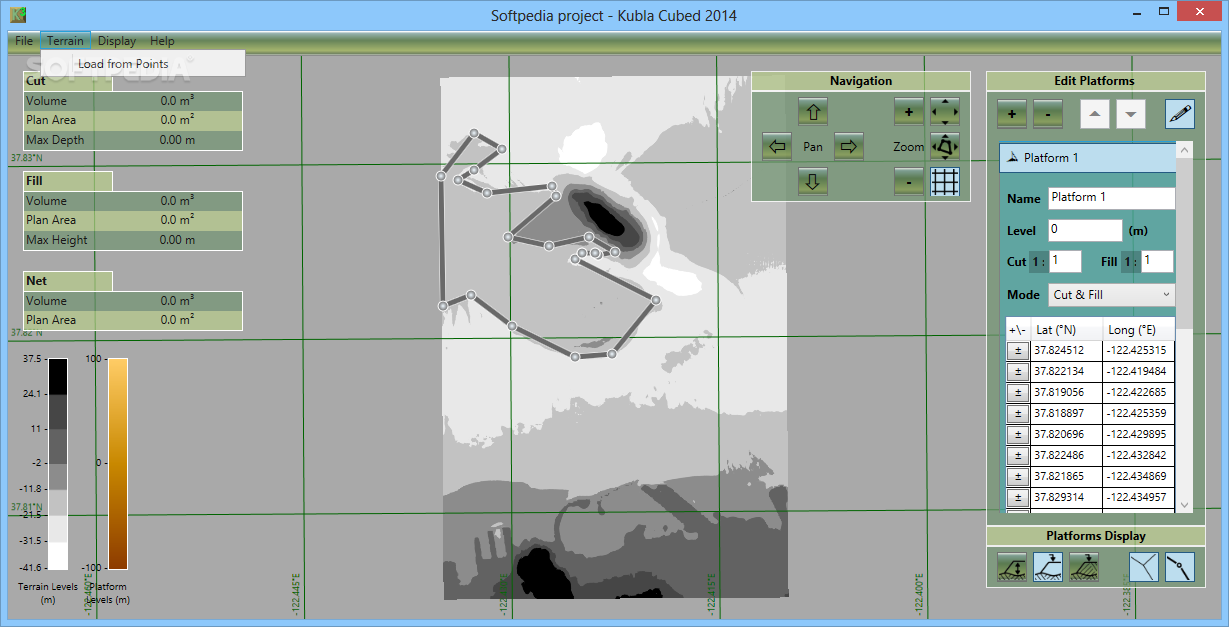Select latitude cell 37.829314

(x=1066, y=498)
